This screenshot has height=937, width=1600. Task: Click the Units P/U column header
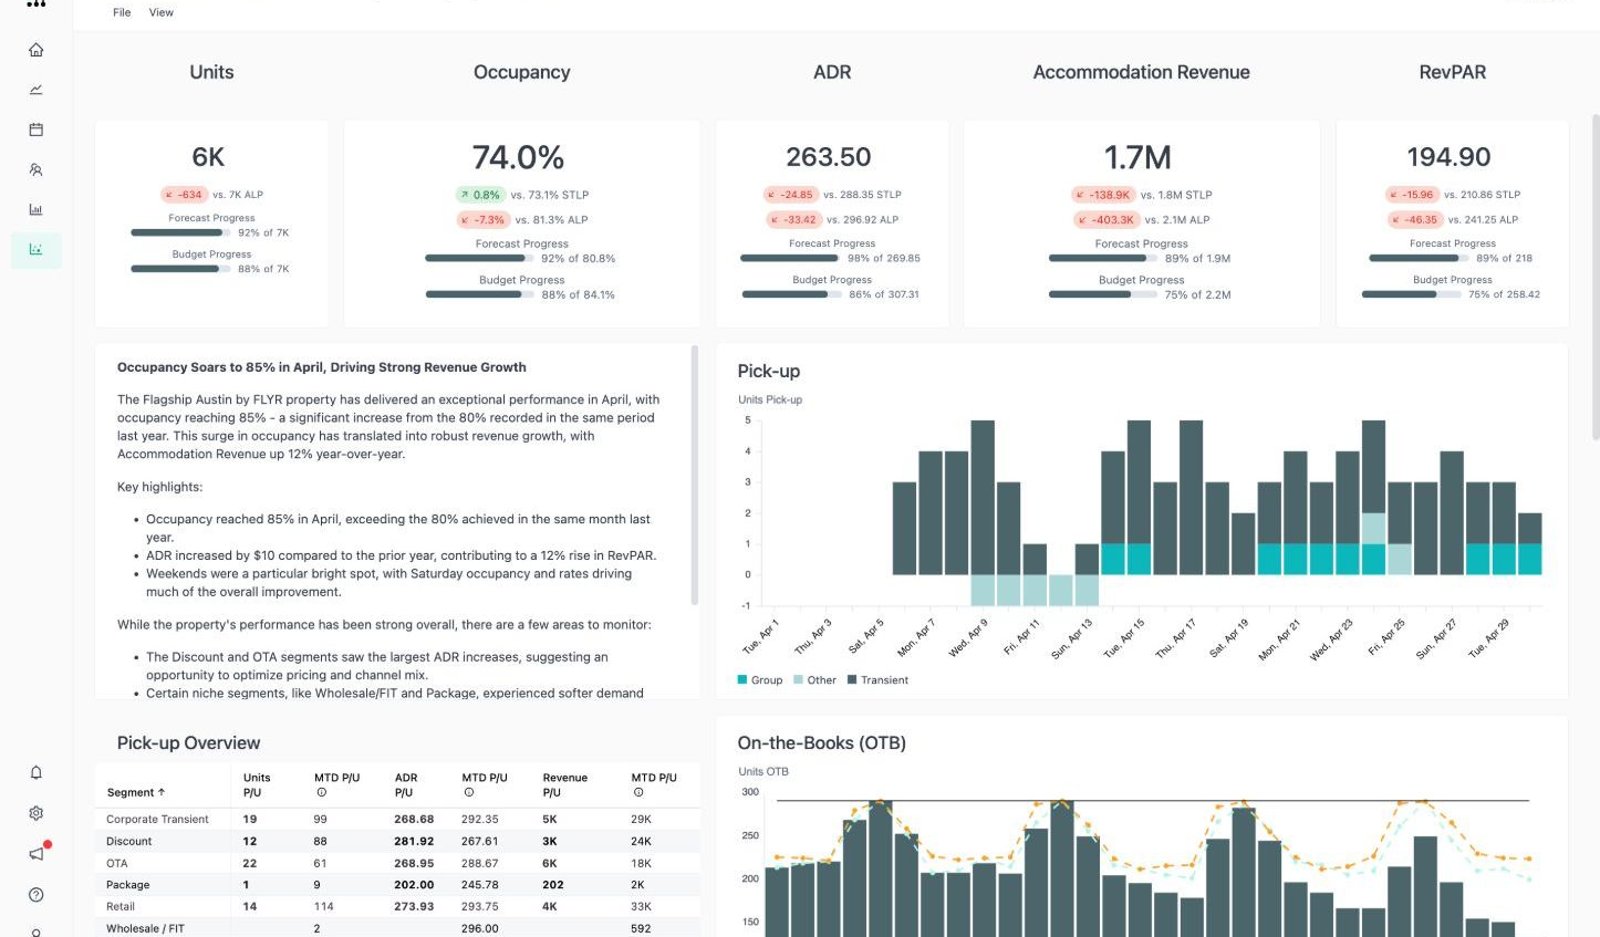[x=256, y=785]
